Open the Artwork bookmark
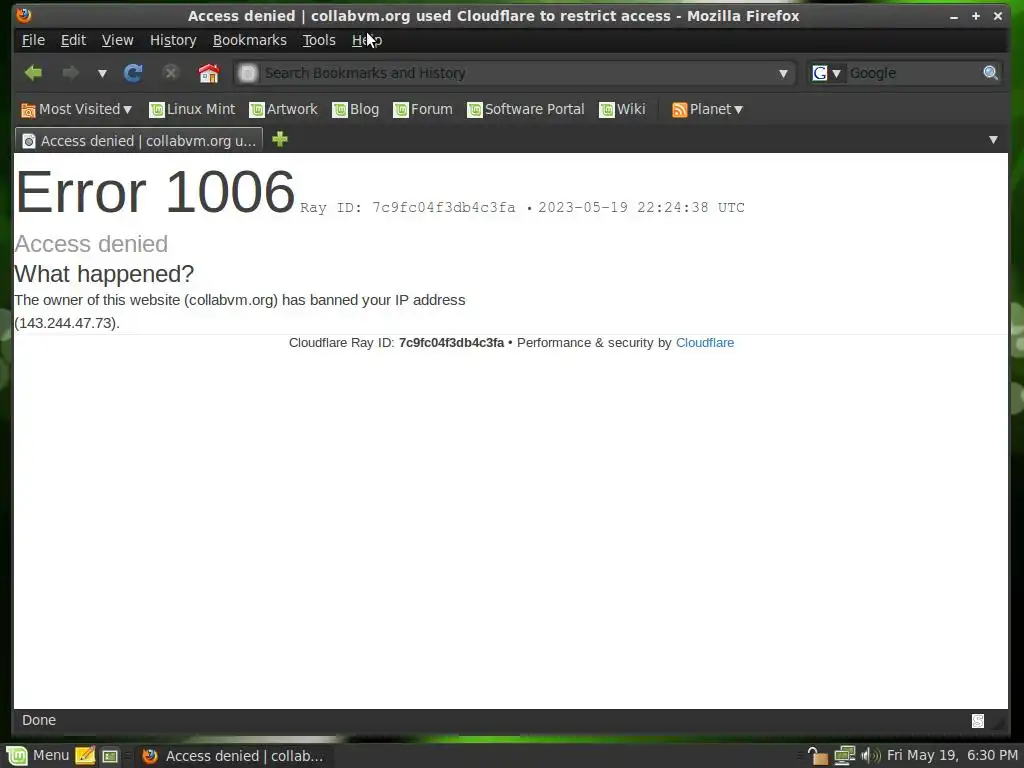Image resolution: width=1024 pixels, height=768 pixels. (283, 110)
